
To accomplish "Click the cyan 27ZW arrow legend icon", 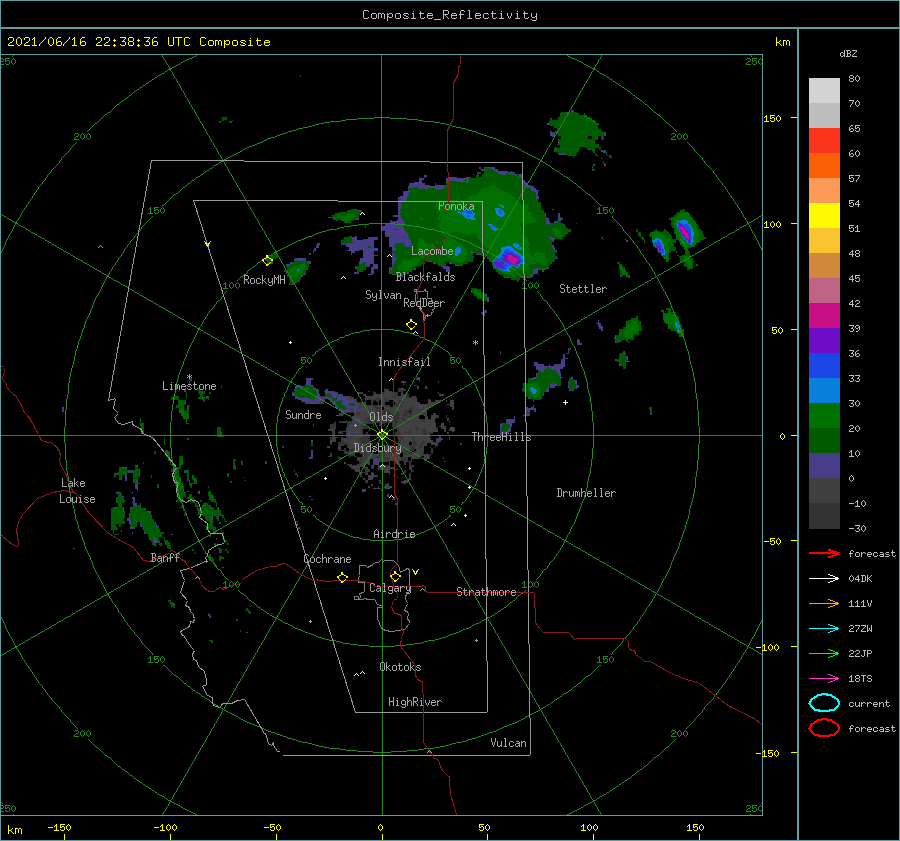I will [824, 629].
